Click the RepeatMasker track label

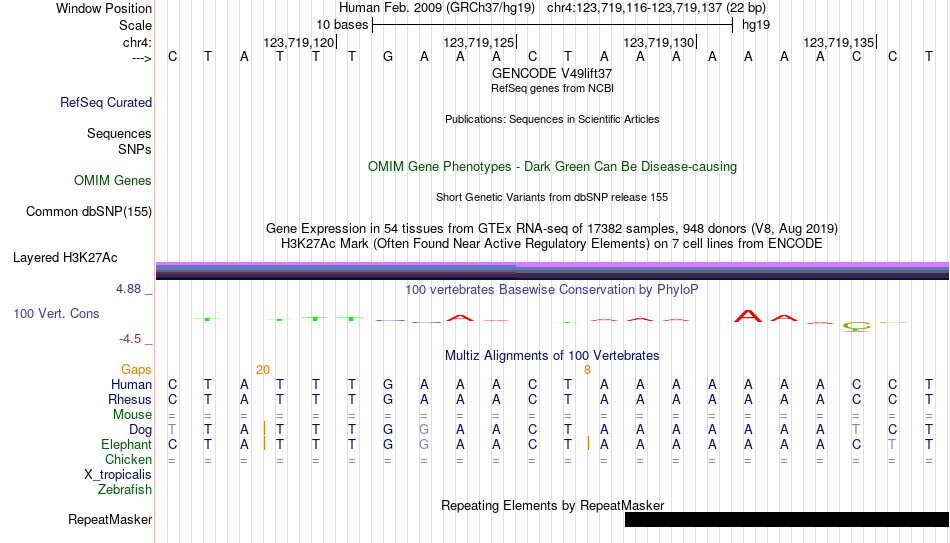(x=110, y=519)
